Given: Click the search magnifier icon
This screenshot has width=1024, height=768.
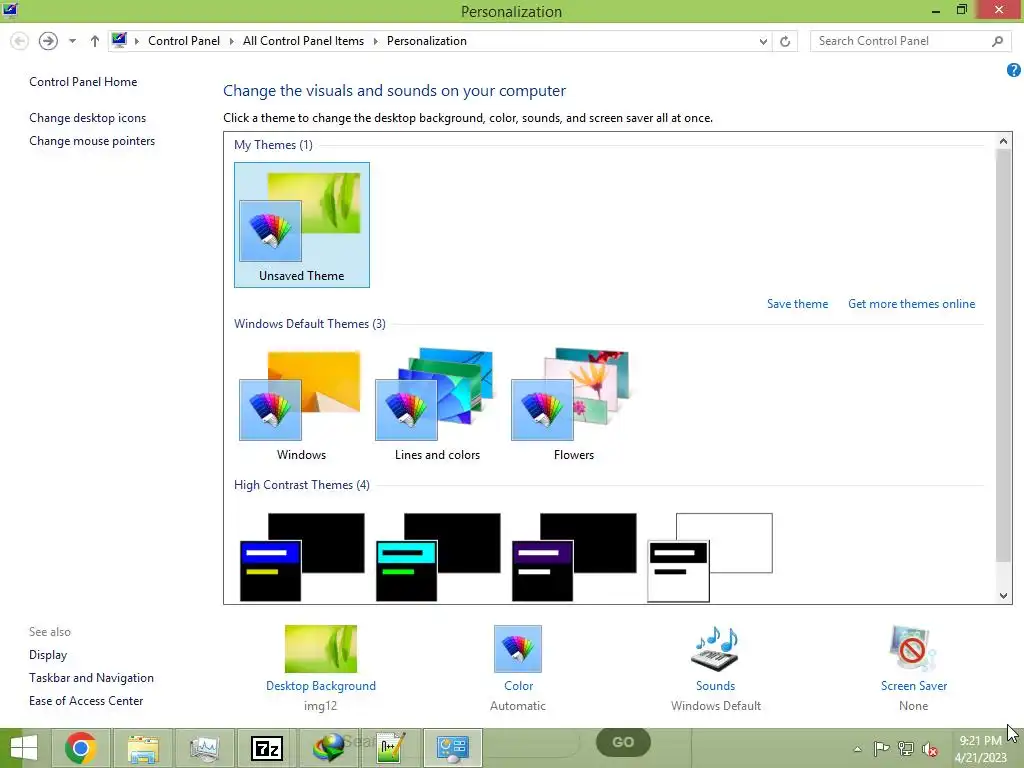Looking at the screenshot, I should [x=997, y=41].
